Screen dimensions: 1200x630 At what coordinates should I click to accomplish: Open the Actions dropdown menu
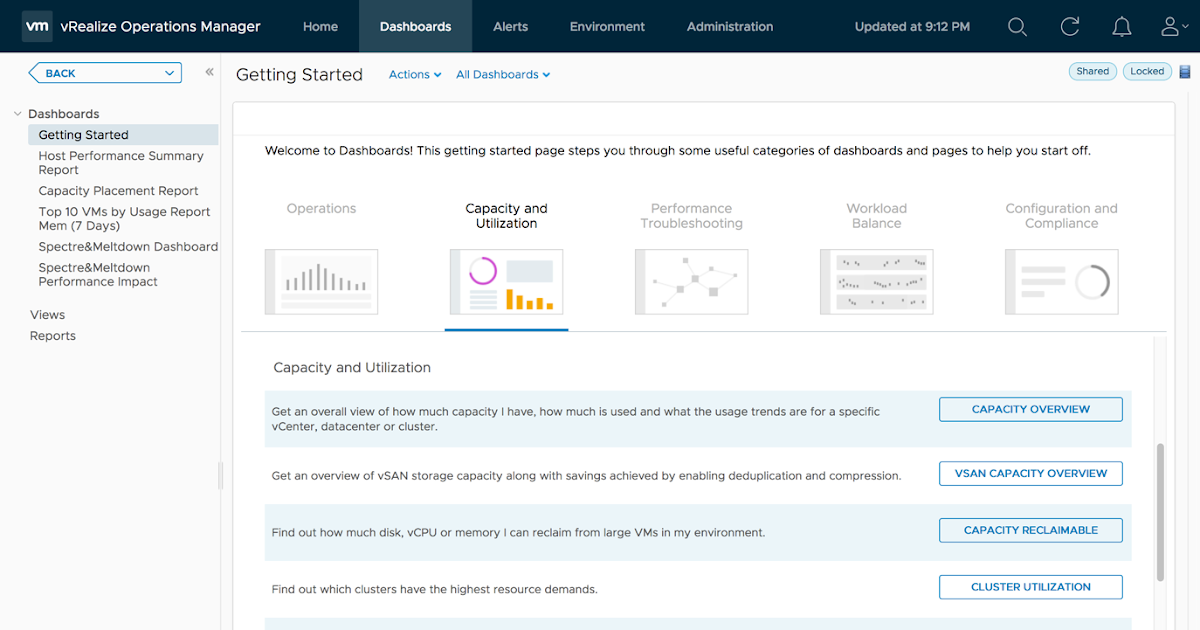tap(414, 74)
